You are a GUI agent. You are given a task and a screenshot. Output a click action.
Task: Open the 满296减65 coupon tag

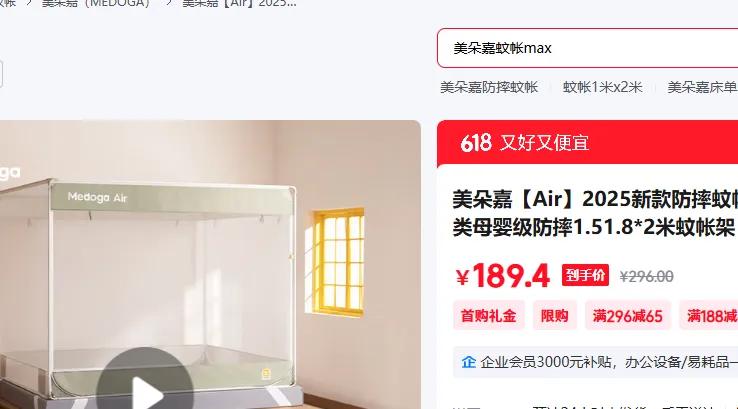coord(627,315)
